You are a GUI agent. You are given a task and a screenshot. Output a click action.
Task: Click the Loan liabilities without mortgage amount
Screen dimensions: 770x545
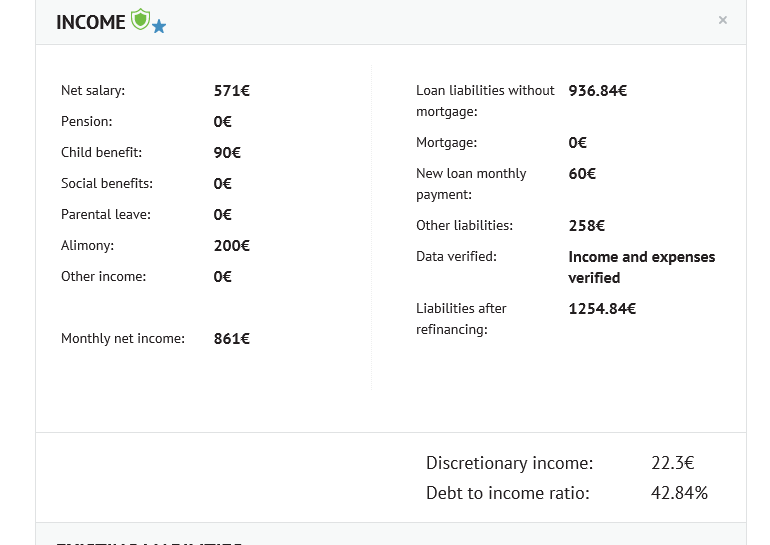pyautogui.click(x=597, y=91)
